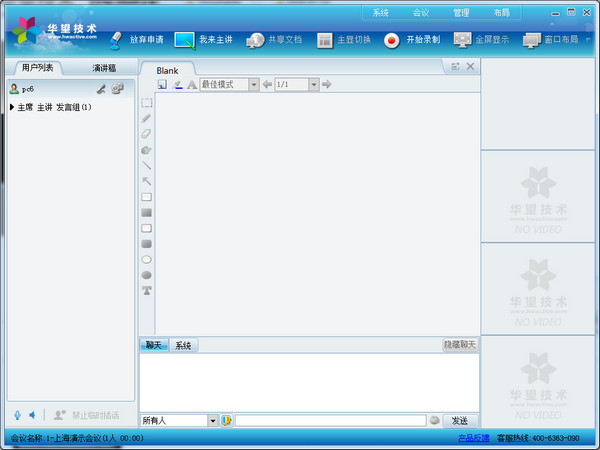Close the Blank whiteboard tab
Image resolution: width=600 pixels, height=450 pixels.
(470, 67)
